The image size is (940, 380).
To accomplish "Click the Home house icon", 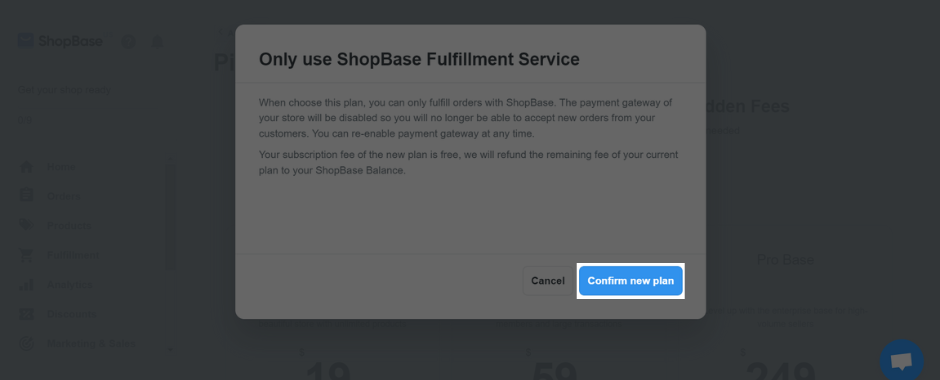I will (26, 167).
